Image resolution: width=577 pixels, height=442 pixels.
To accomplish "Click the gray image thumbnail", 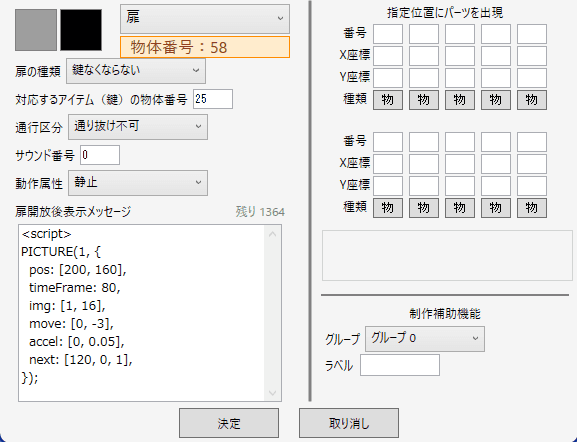I will 36,30.
